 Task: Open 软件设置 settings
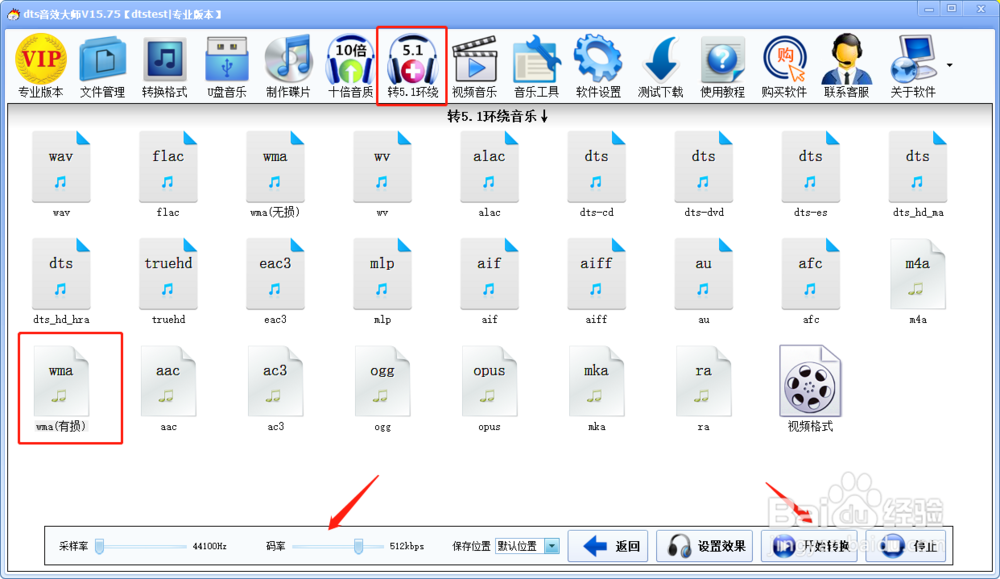click(x=598, y=66)
